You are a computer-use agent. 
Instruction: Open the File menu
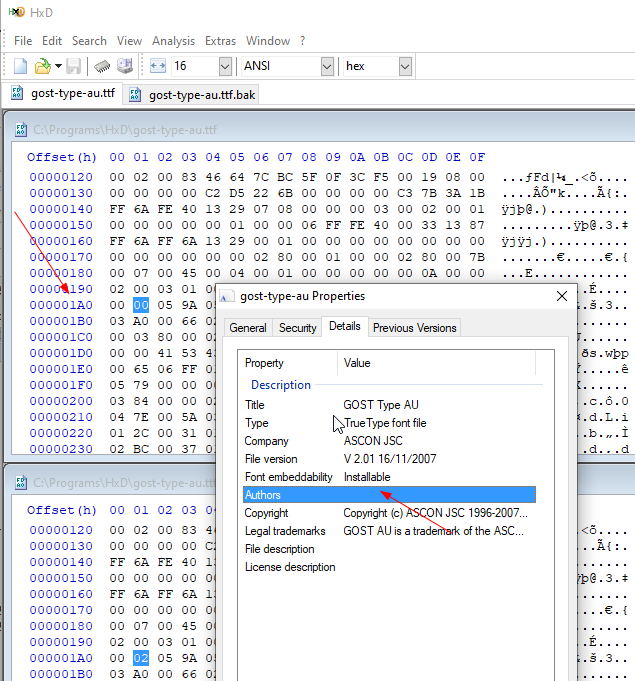click(23, 41)
